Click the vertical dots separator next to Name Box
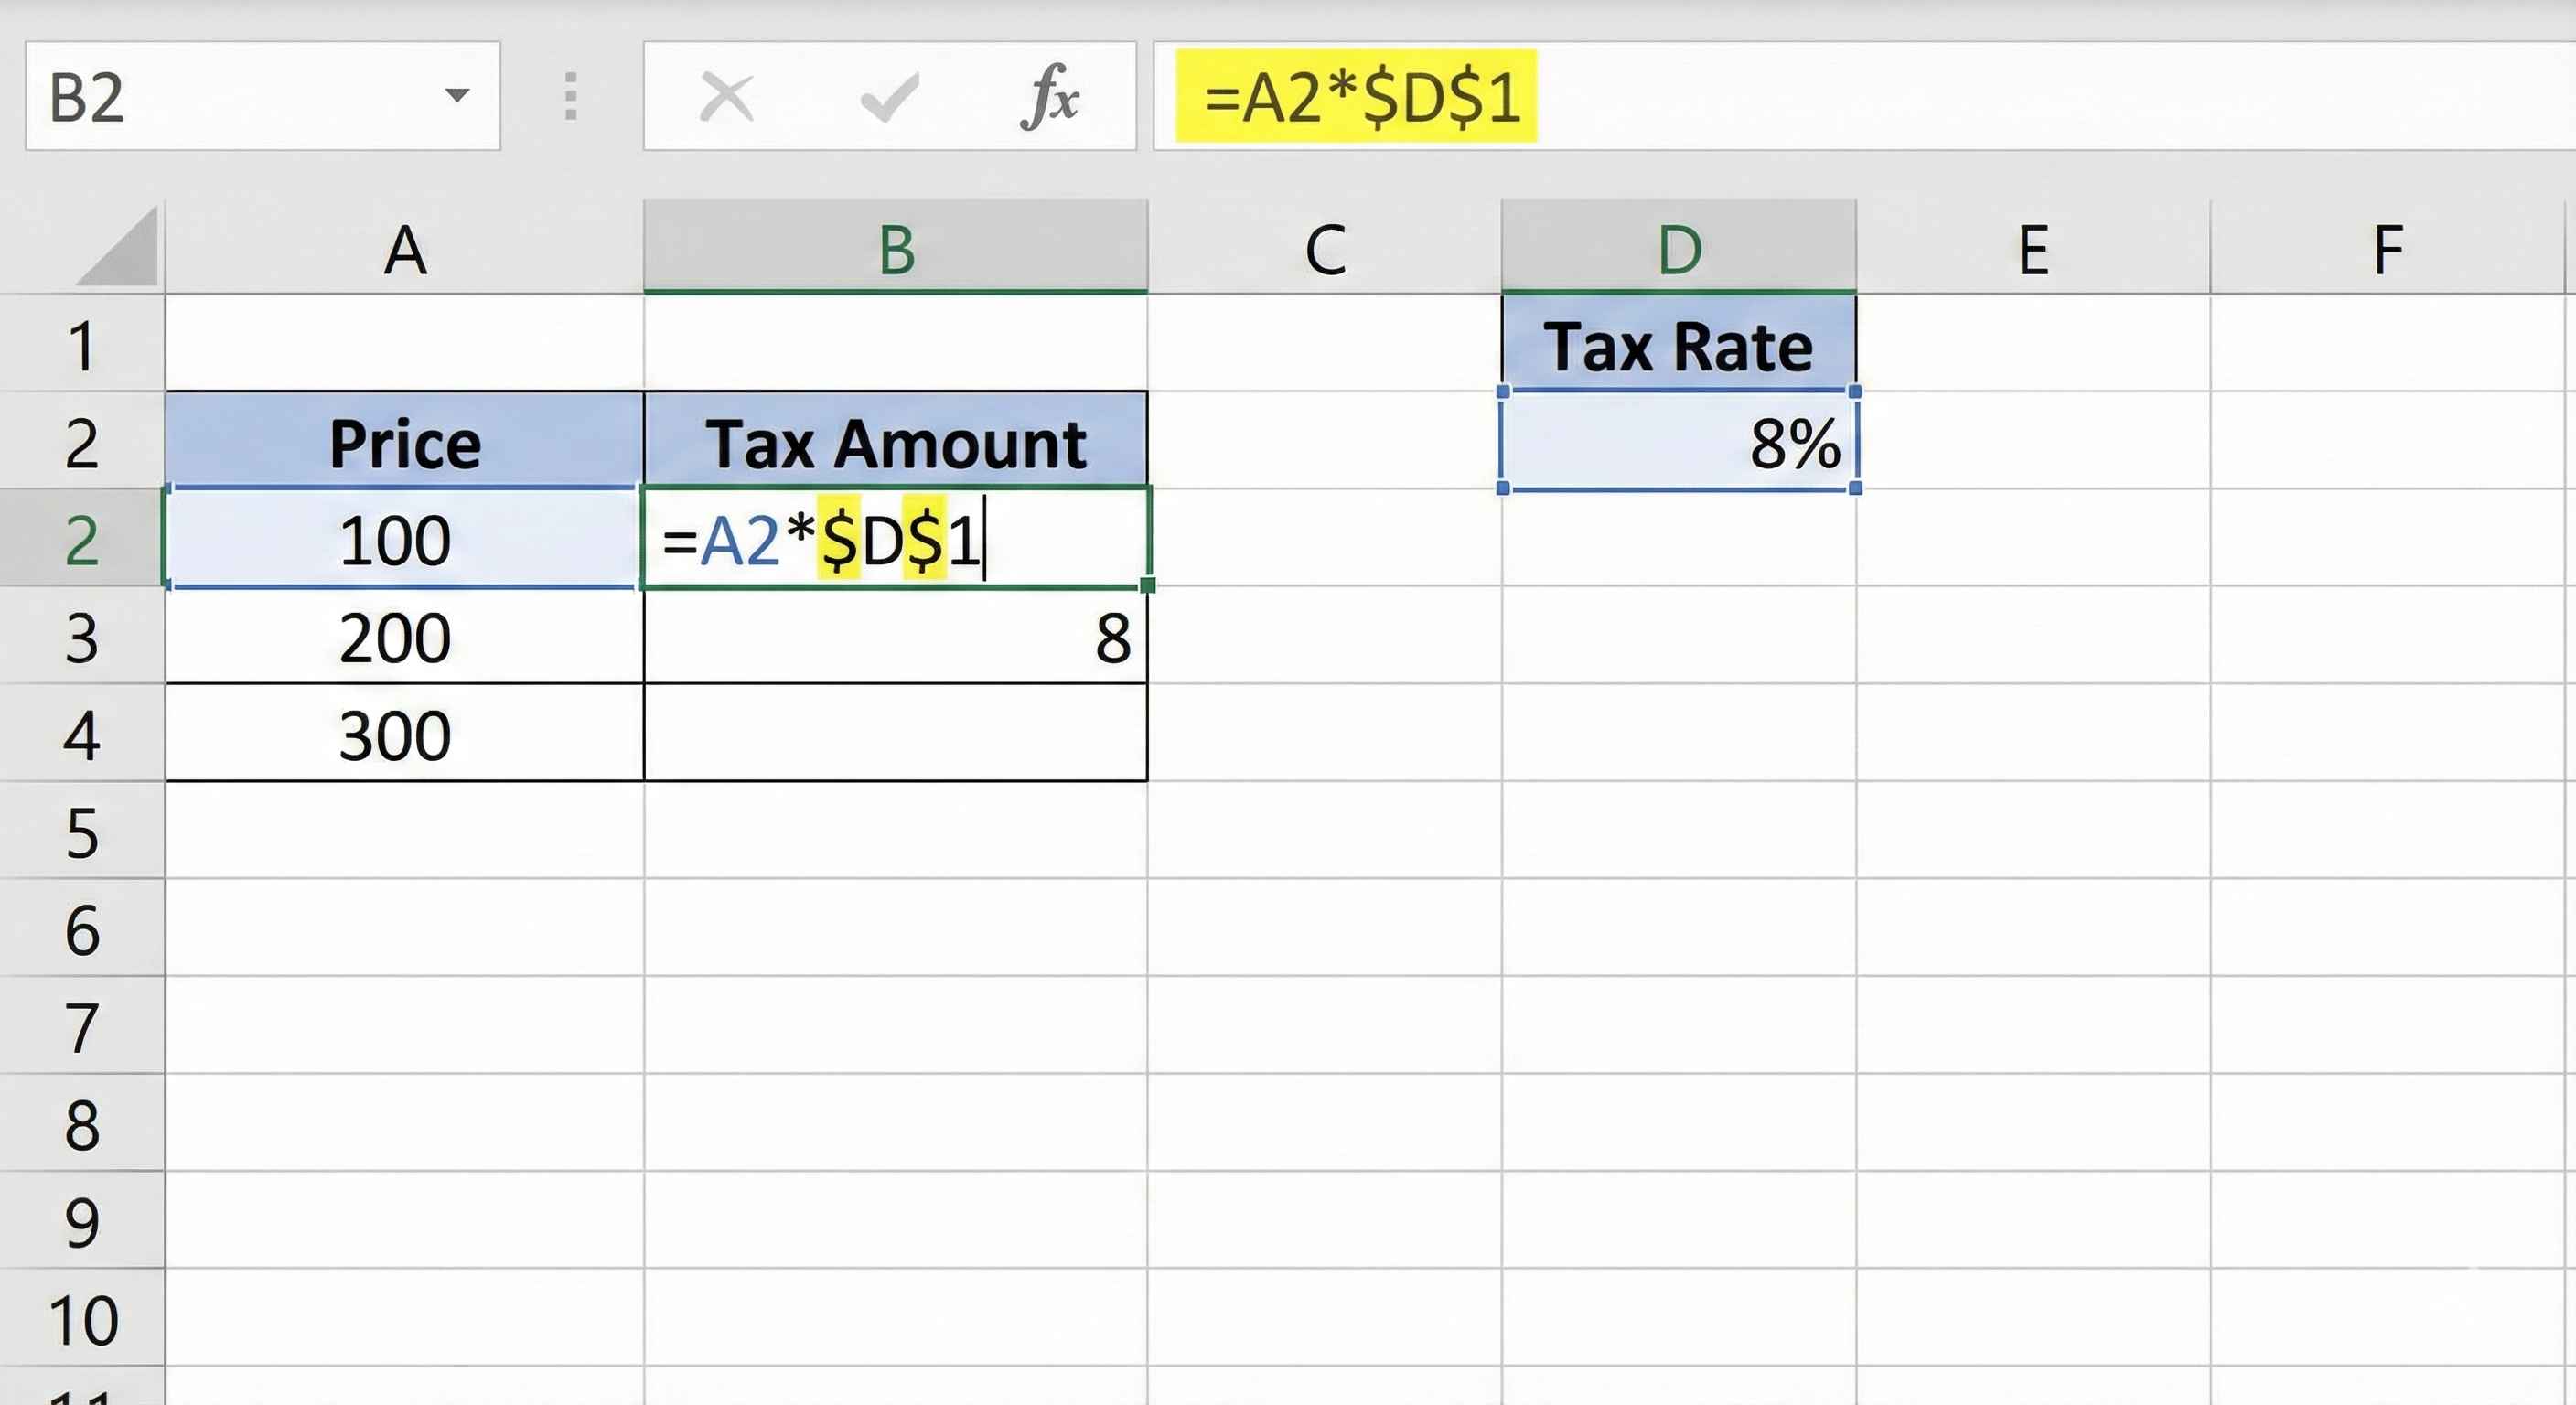This screenshot has width=2576, height=1405. point(570,96)
